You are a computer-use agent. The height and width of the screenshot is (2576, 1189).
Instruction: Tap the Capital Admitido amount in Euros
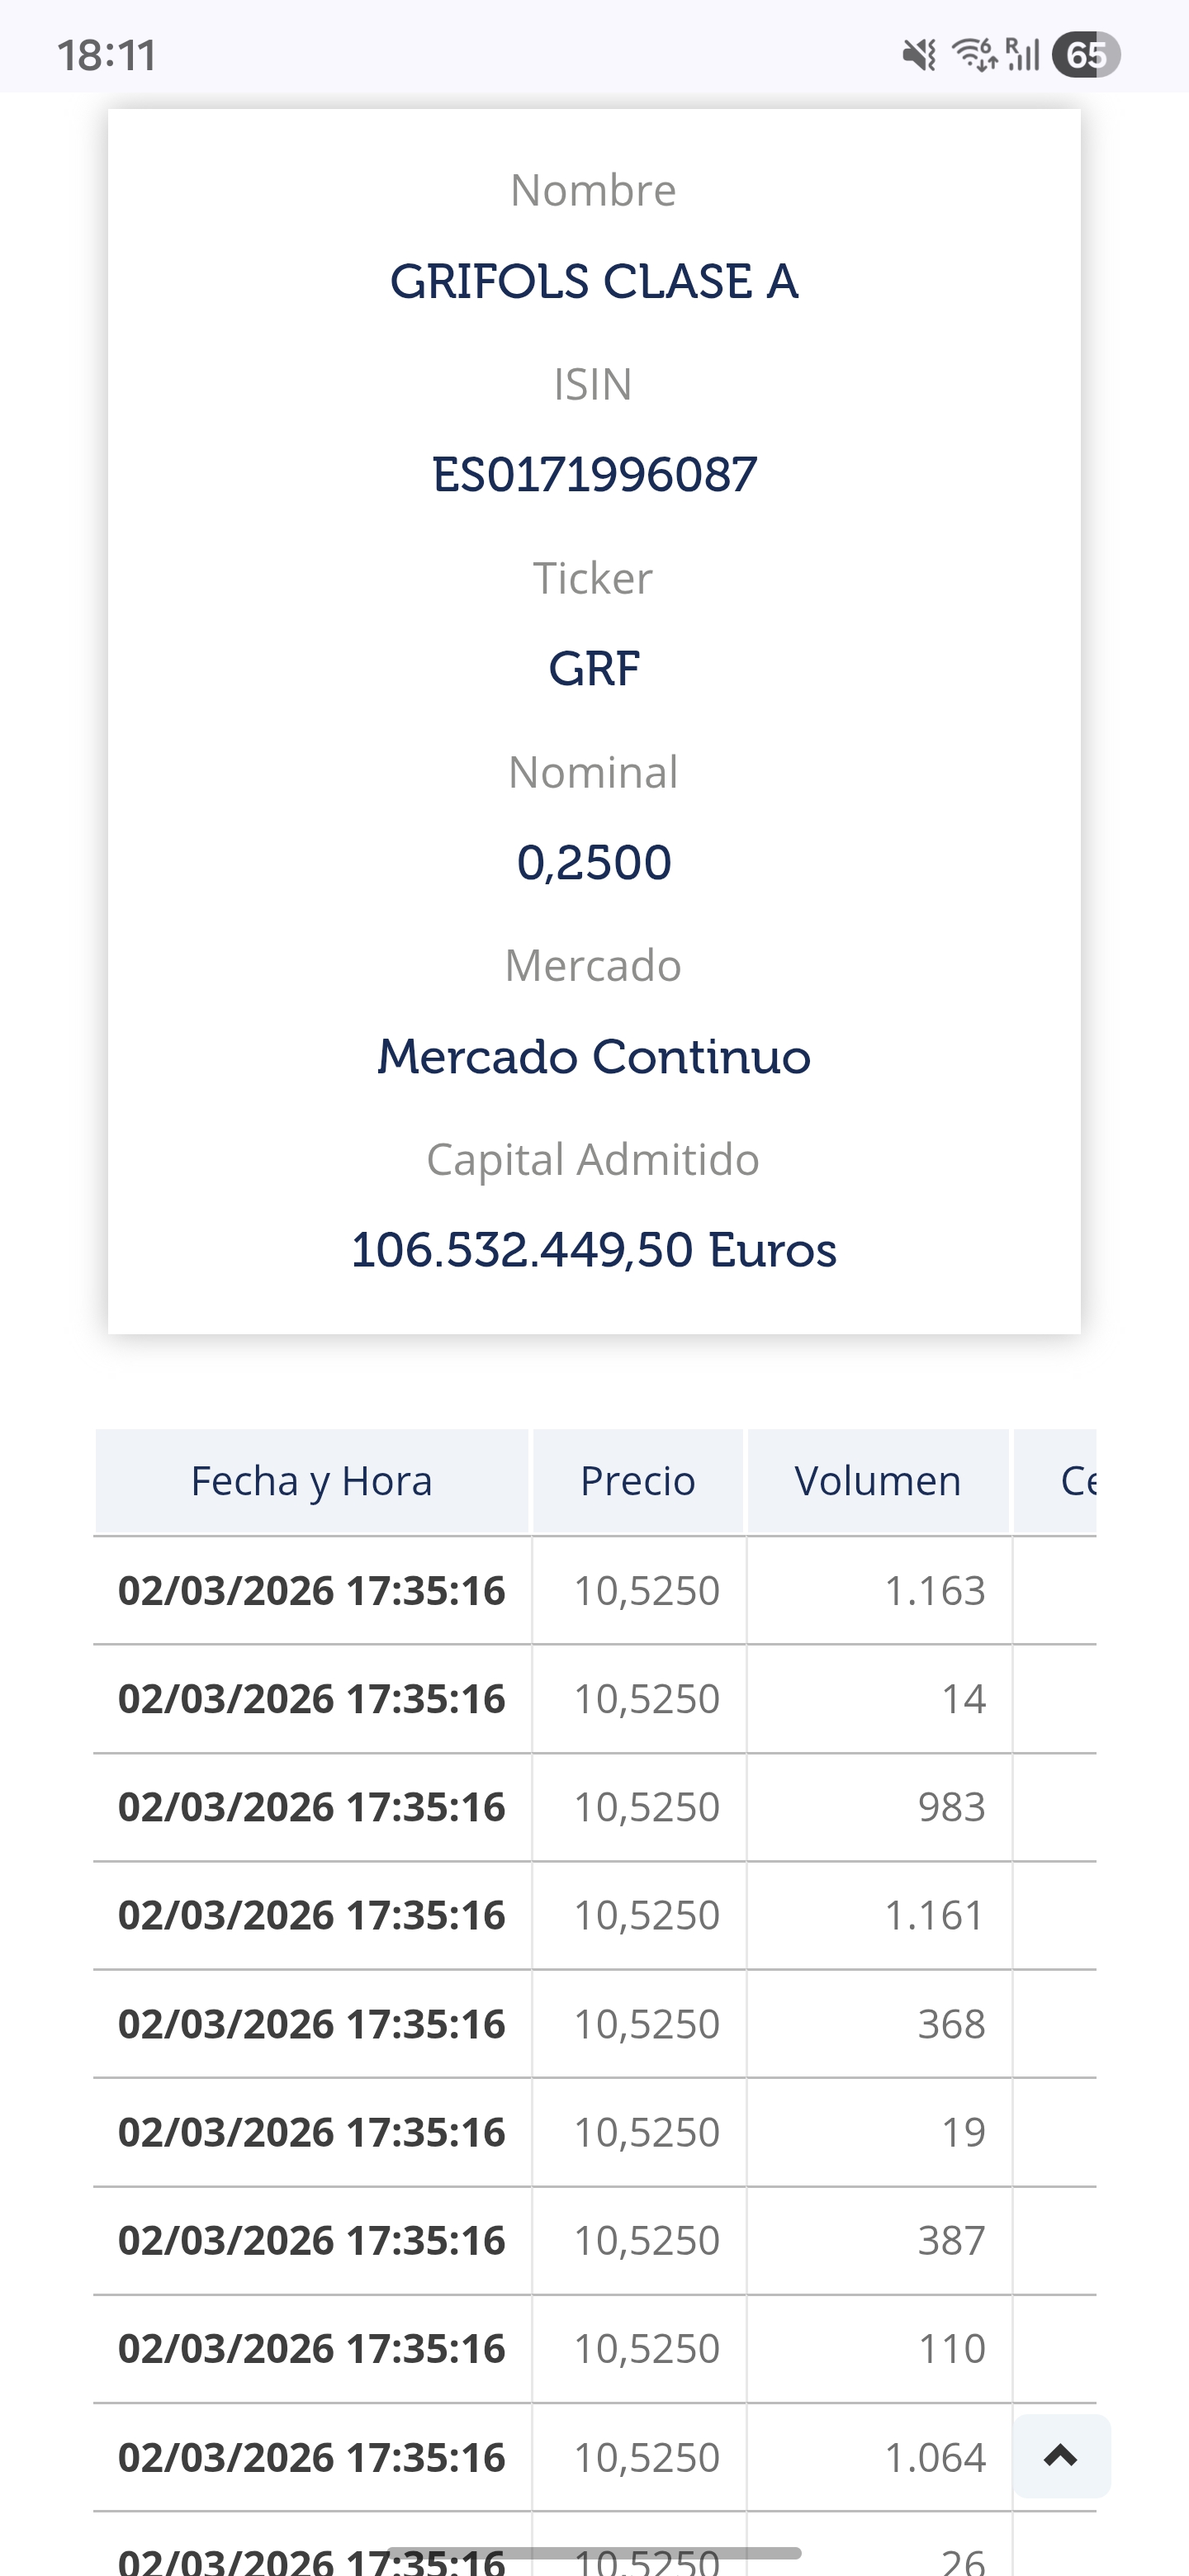(594, 1250)
